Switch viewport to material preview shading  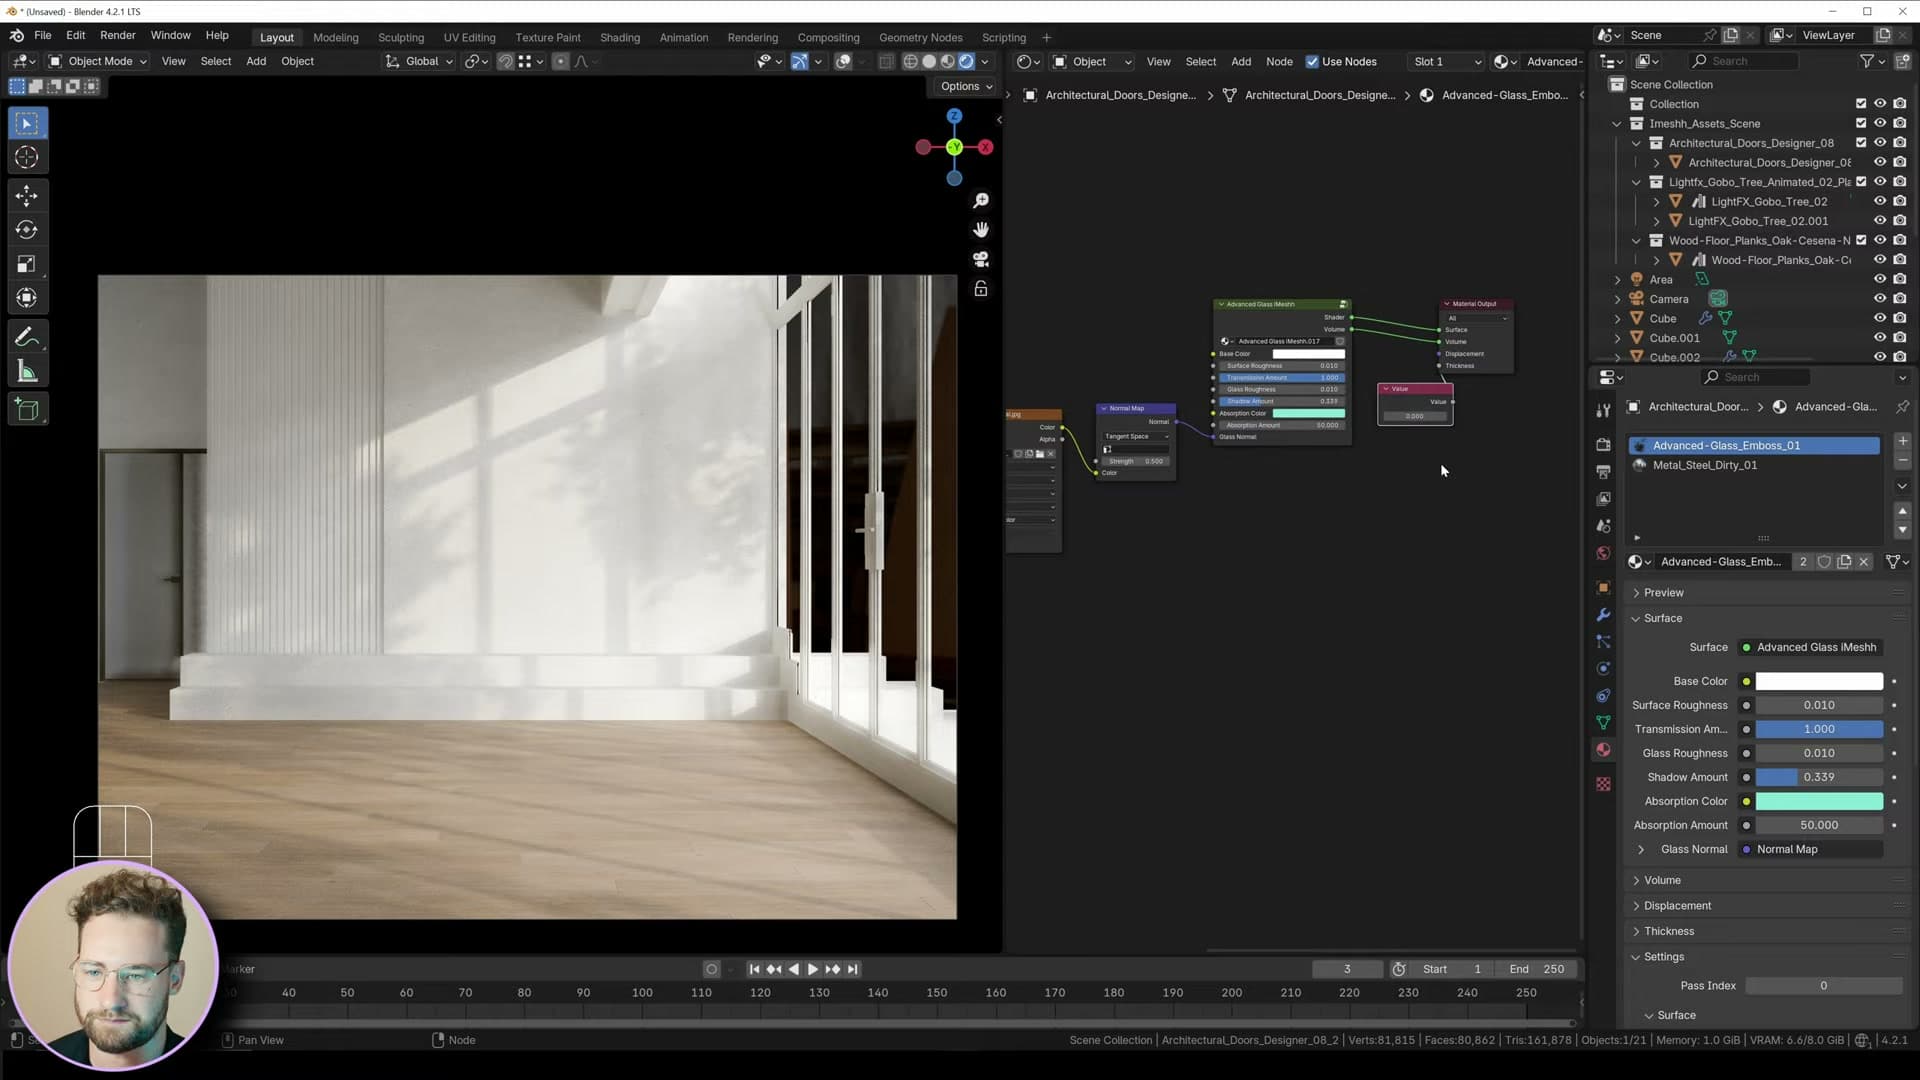[948, 61]
